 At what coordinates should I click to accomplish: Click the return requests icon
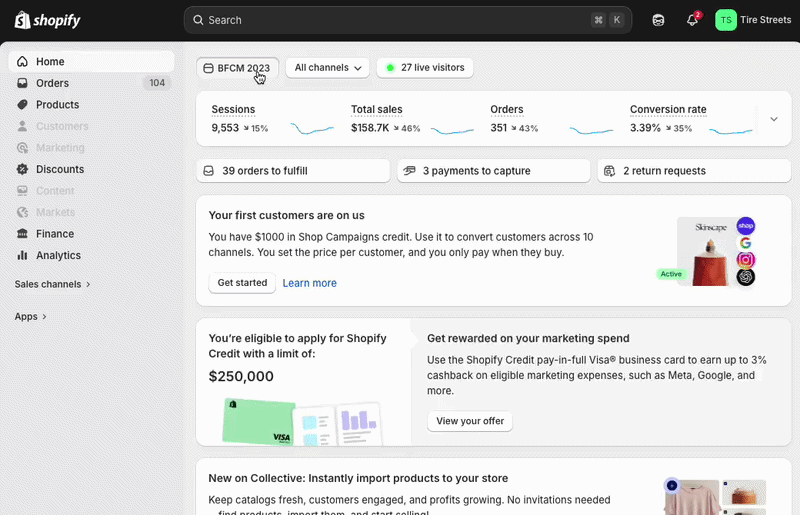609,171
